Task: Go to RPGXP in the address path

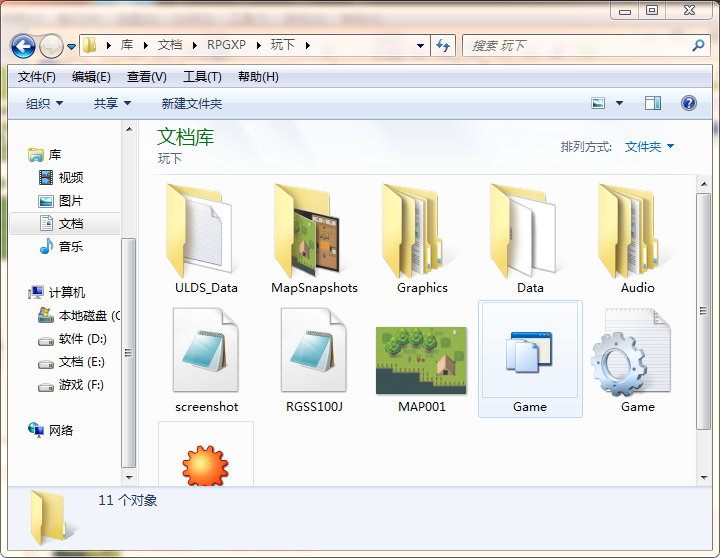Action: (226, 45)
